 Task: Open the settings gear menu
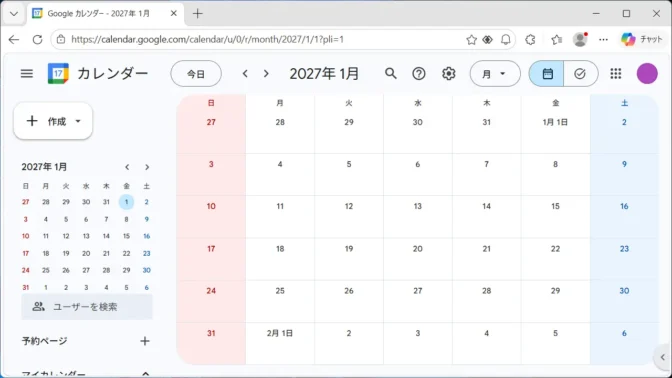tap(448, 74)
